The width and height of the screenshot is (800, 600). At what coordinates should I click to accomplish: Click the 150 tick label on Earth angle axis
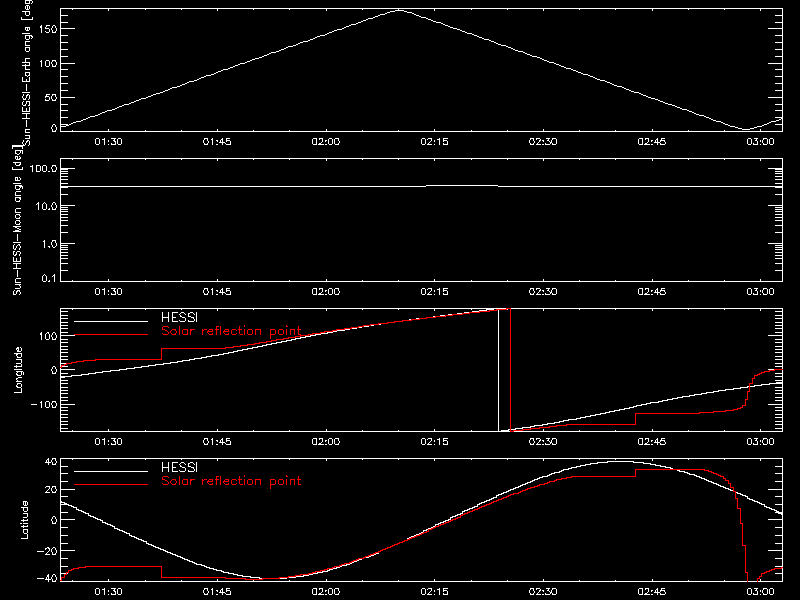tap(47, 29)
